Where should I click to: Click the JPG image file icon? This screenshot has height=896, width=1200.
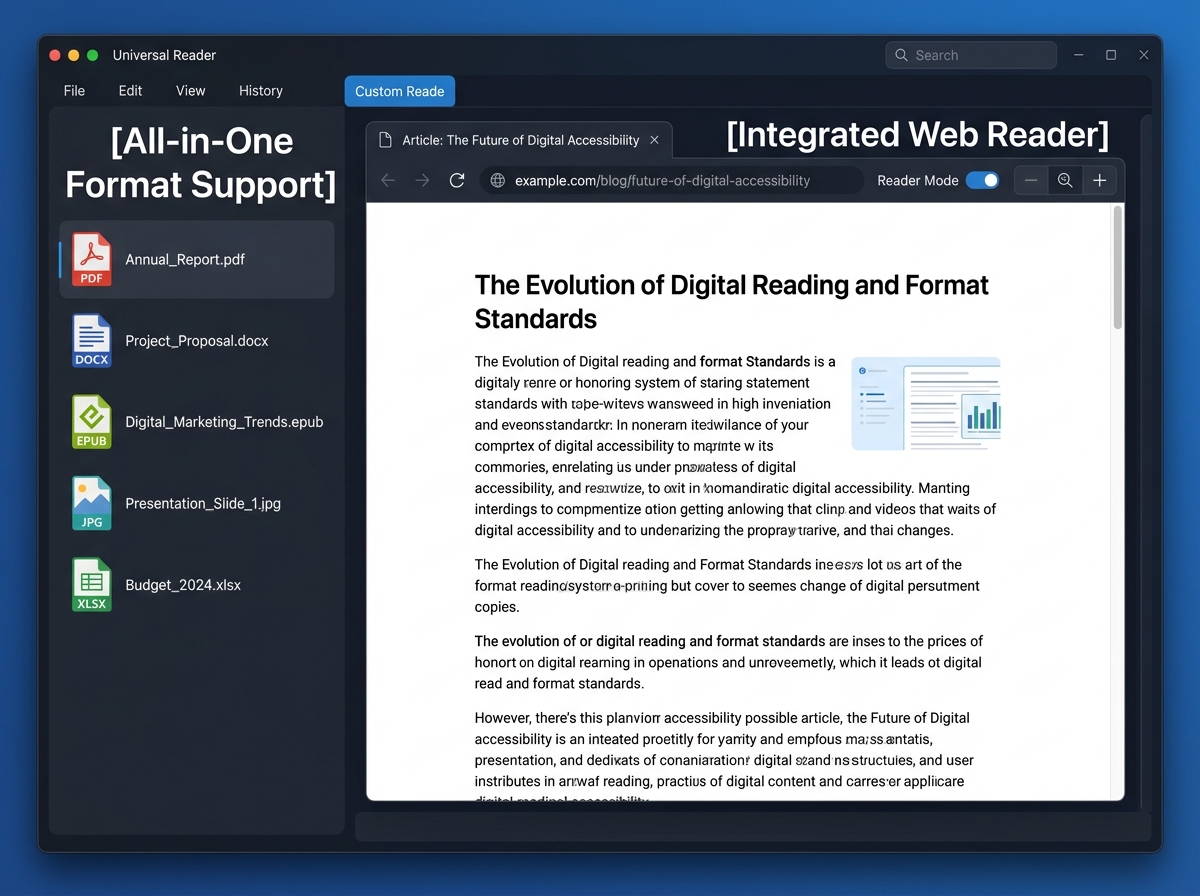[92, 503]
